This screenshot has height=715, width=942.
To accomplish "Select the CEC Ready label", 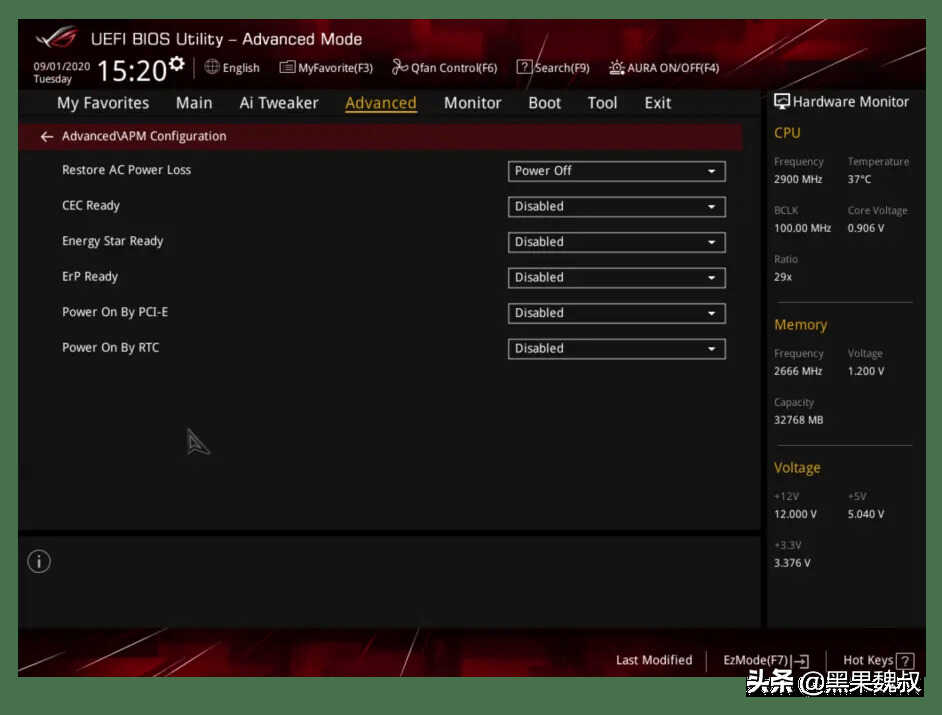I will 91,205.
